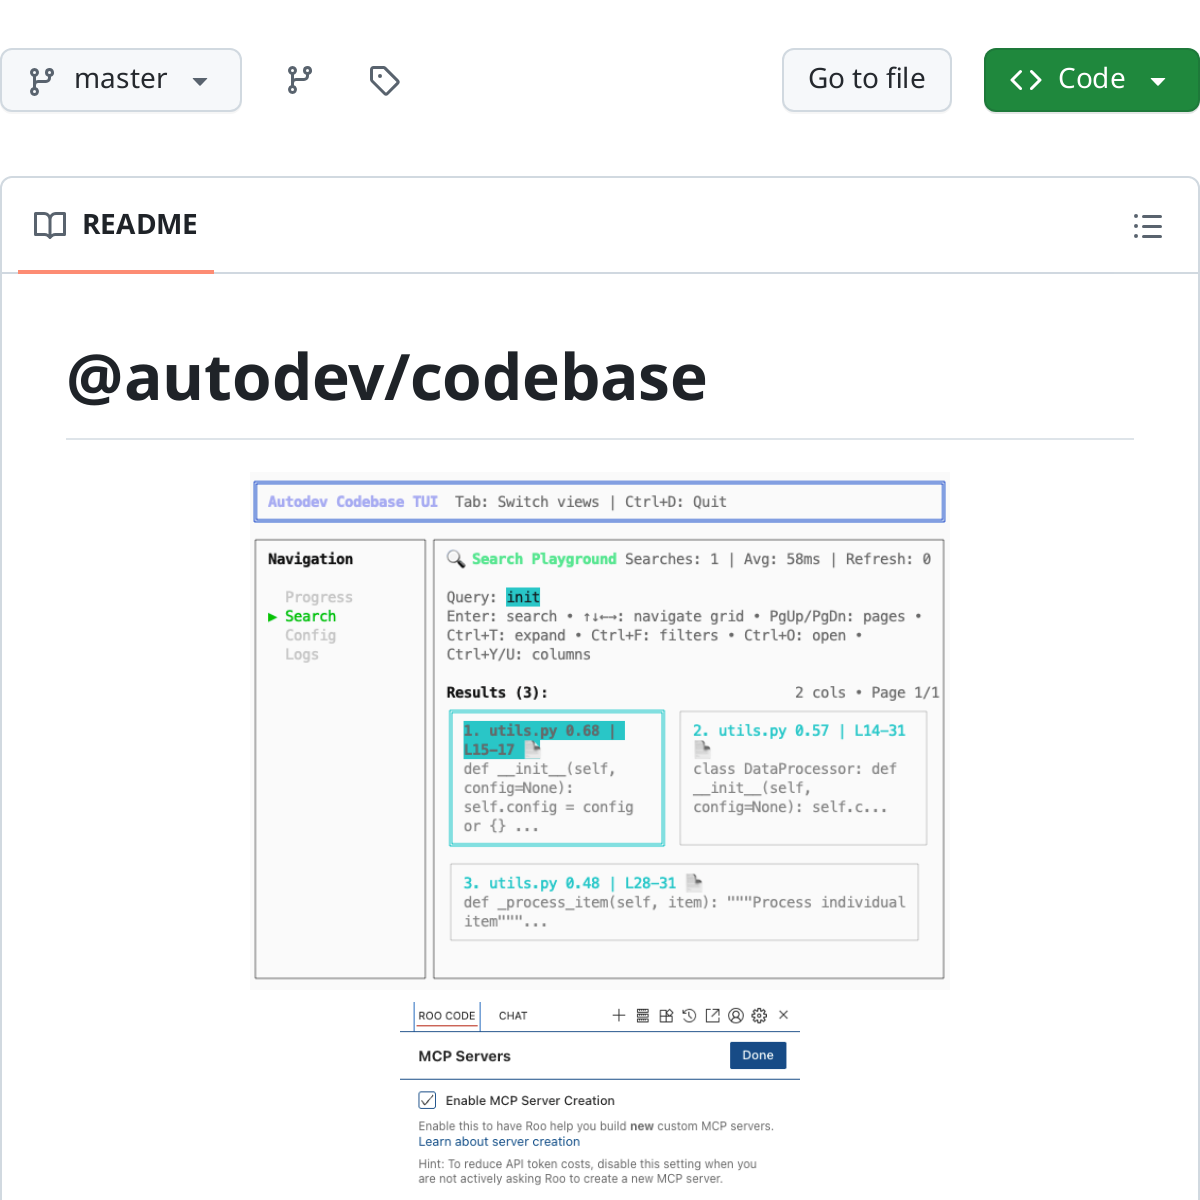Expand the green Code dropdown
This screenshot has width=1200, height=1200.
coord(1156,79)
